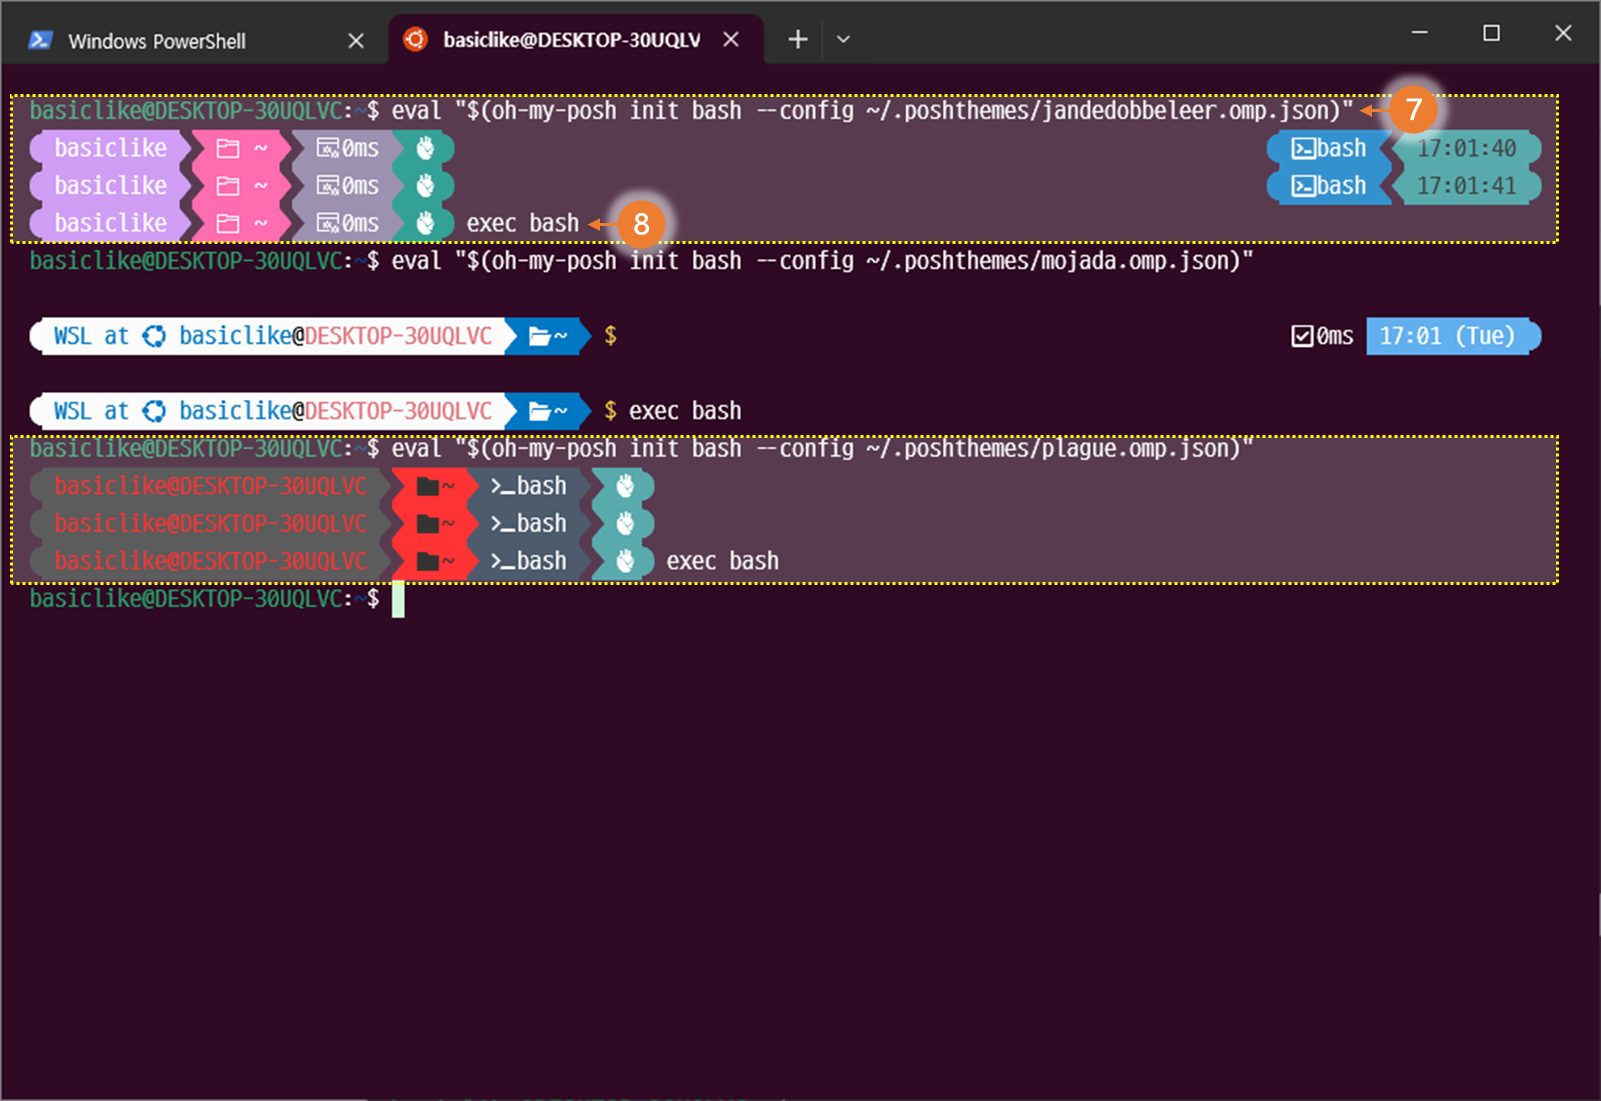
Task: Click the eval command with mojada.omp.json
Action: point(822,261)
